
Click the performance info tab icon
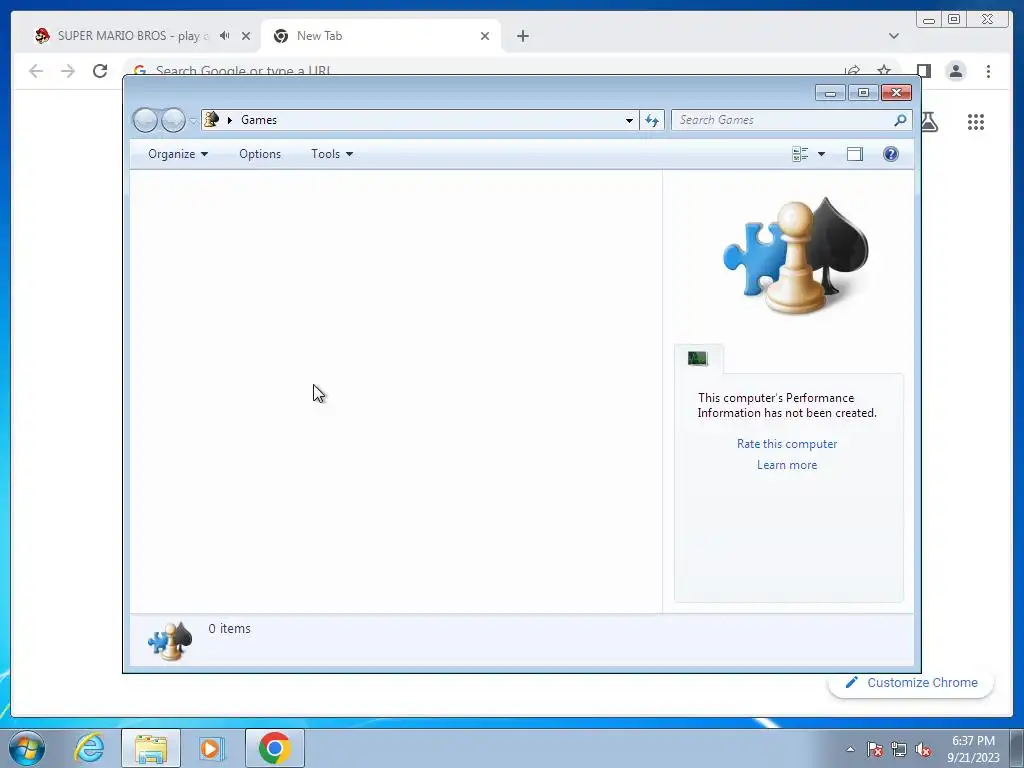click(x=697, y=358)
